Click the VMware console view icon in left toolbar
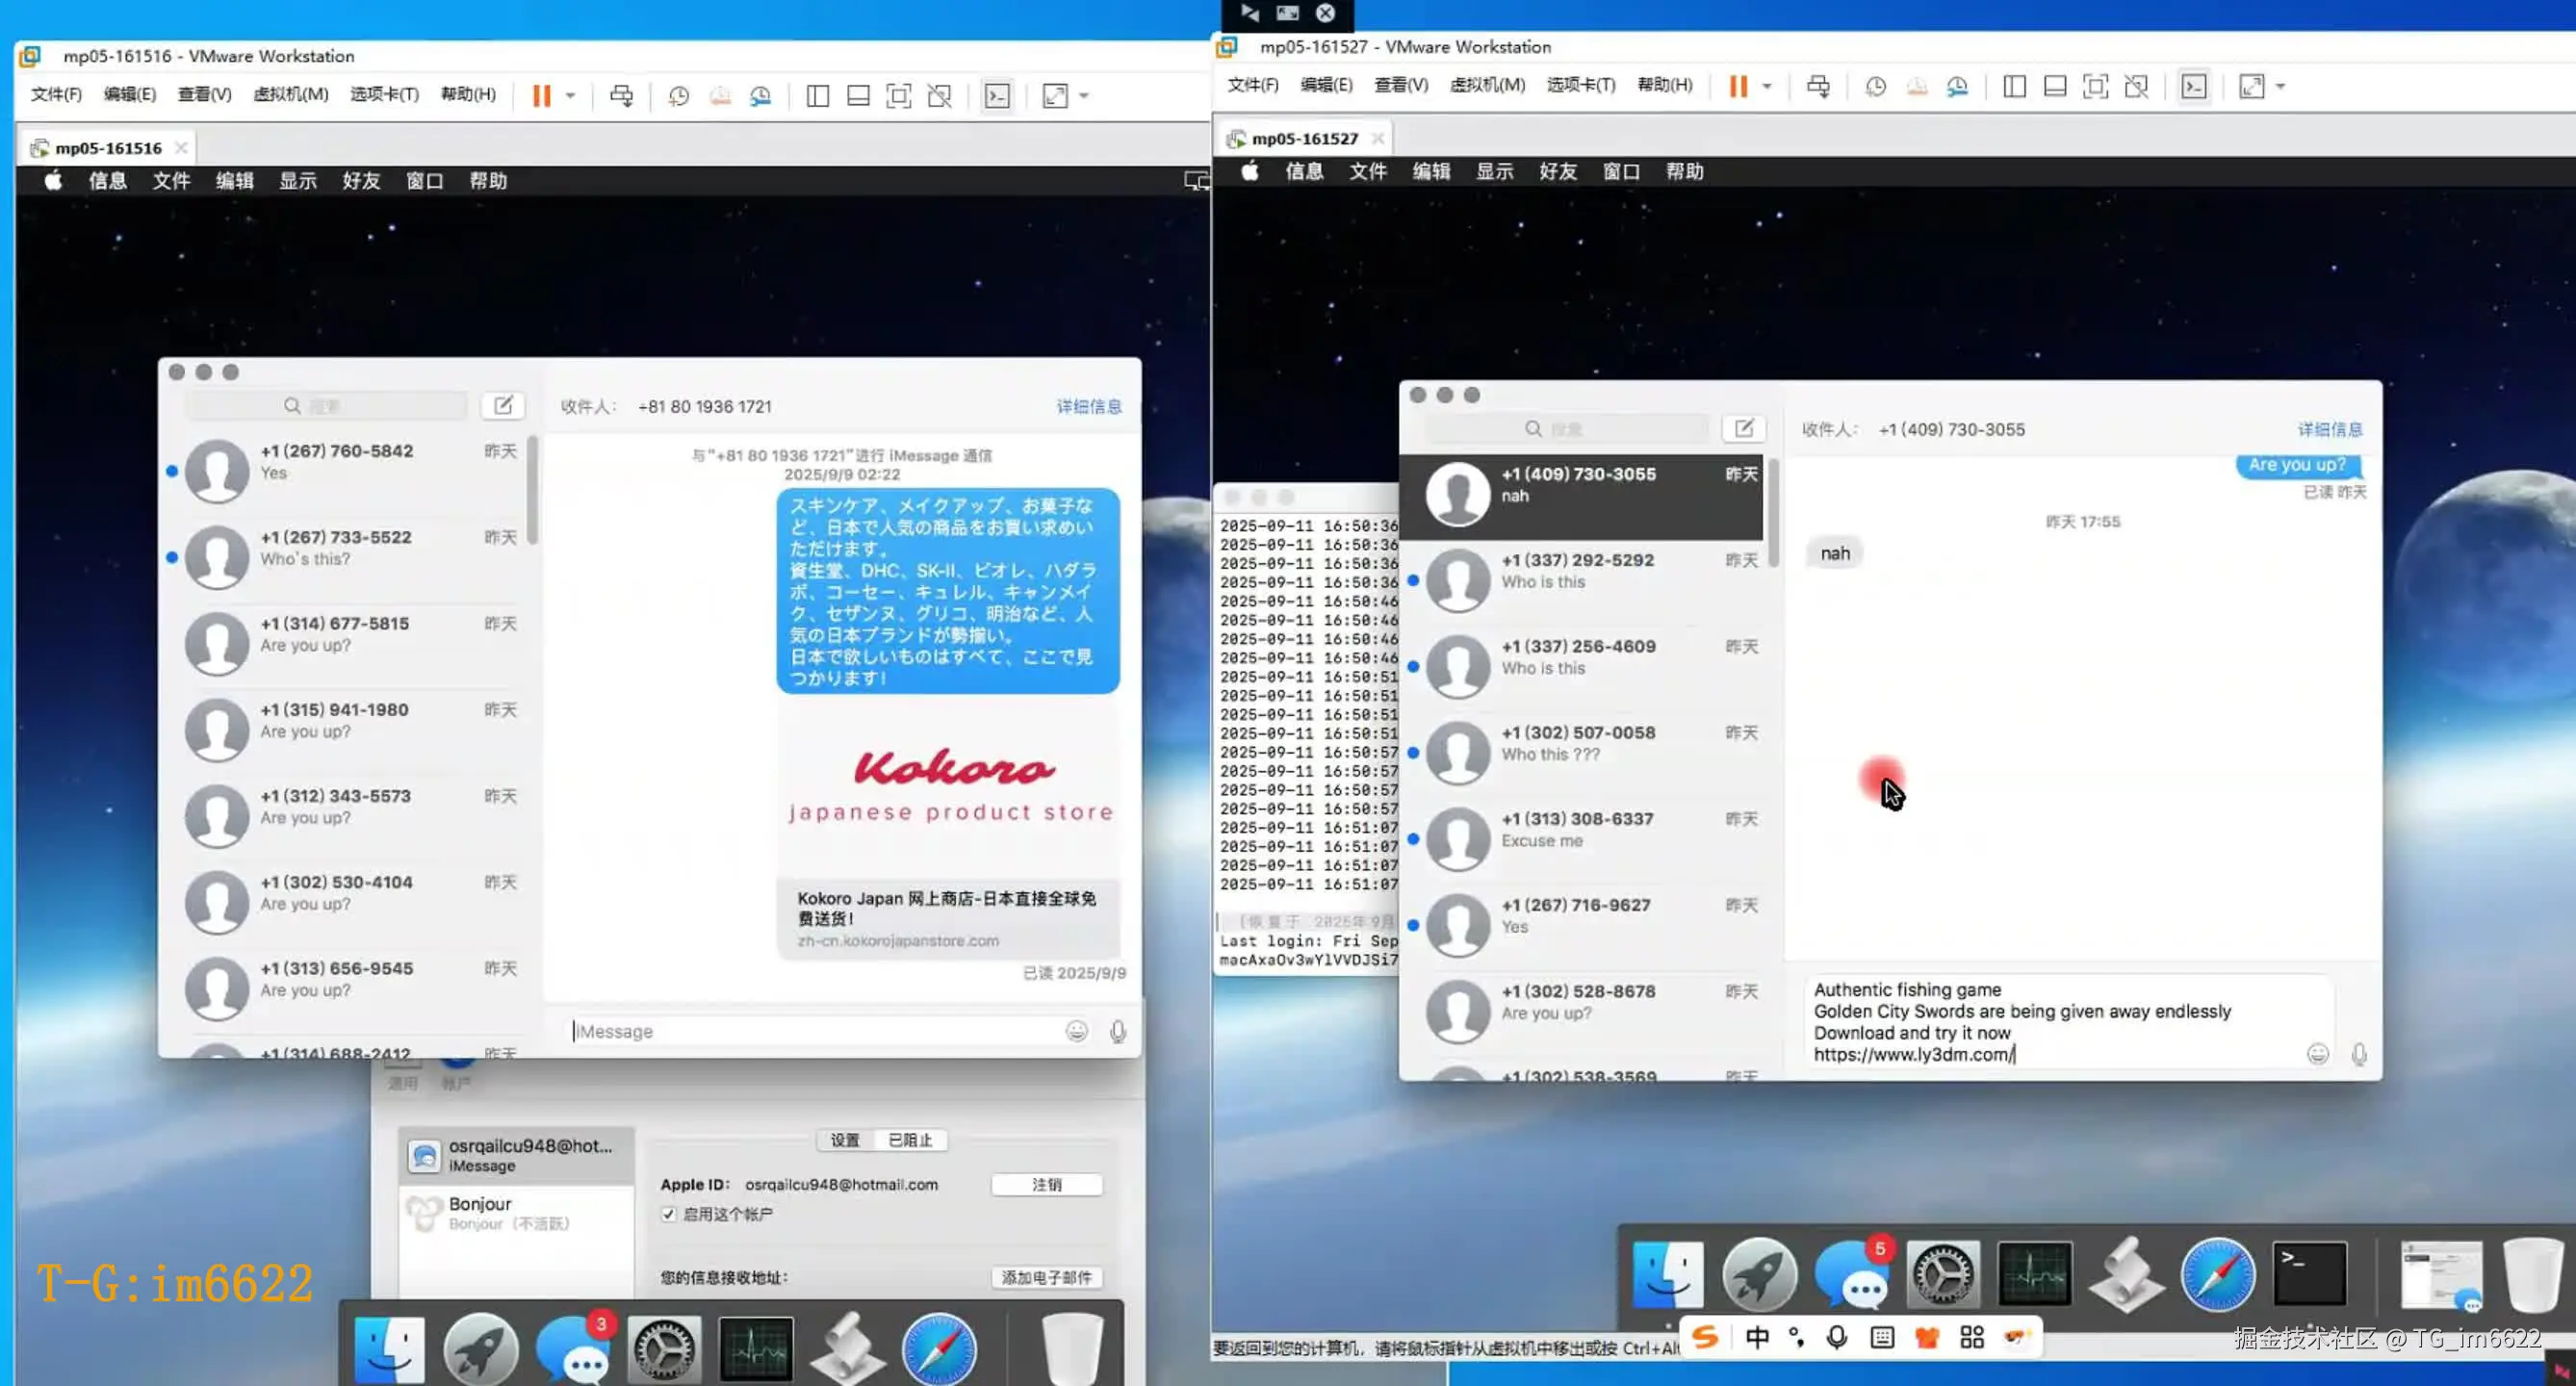 click(x=997, y=96)
